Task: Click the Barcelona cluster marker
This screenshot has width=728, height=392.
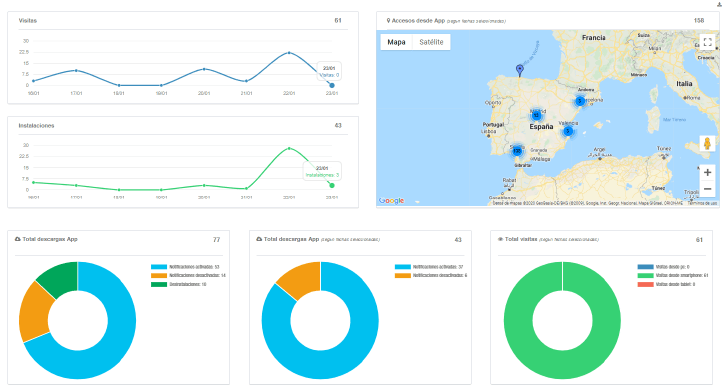Action: pos(579,101)
